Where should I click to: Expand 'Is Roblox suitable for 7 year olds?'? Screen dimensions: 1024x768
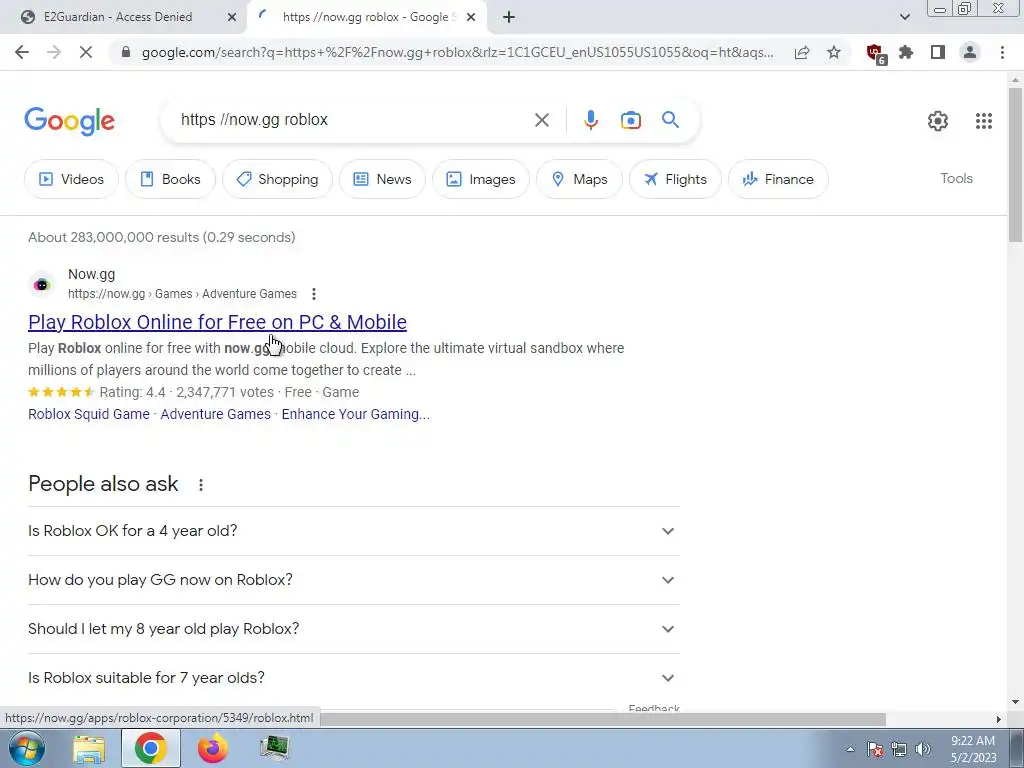tap(354, 678)
